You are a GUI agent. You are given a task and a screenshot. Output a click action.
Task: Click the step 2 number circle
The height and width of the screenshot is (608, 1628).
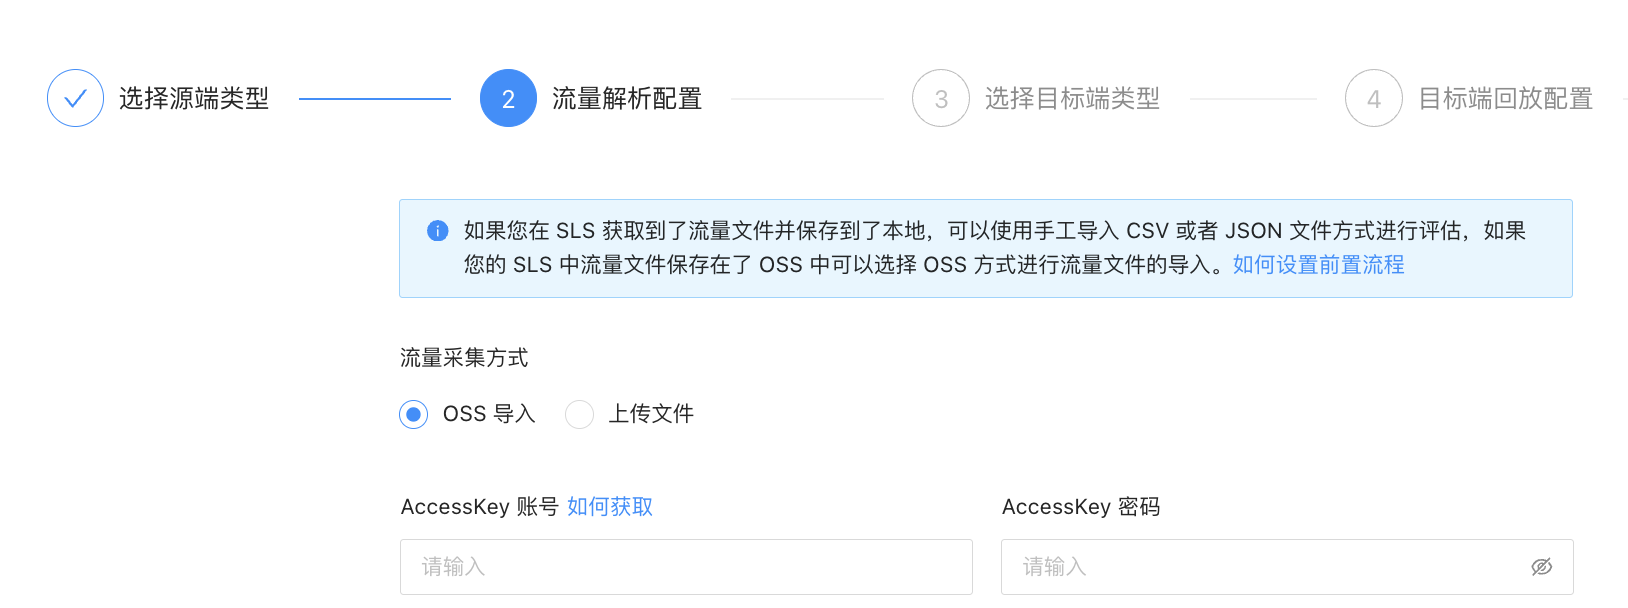pyautogui.click(x=508, y=98)
